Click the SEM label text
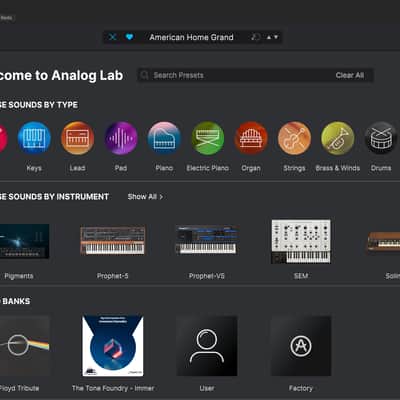Screen dimensions: 400x400 tap(301, 276)
